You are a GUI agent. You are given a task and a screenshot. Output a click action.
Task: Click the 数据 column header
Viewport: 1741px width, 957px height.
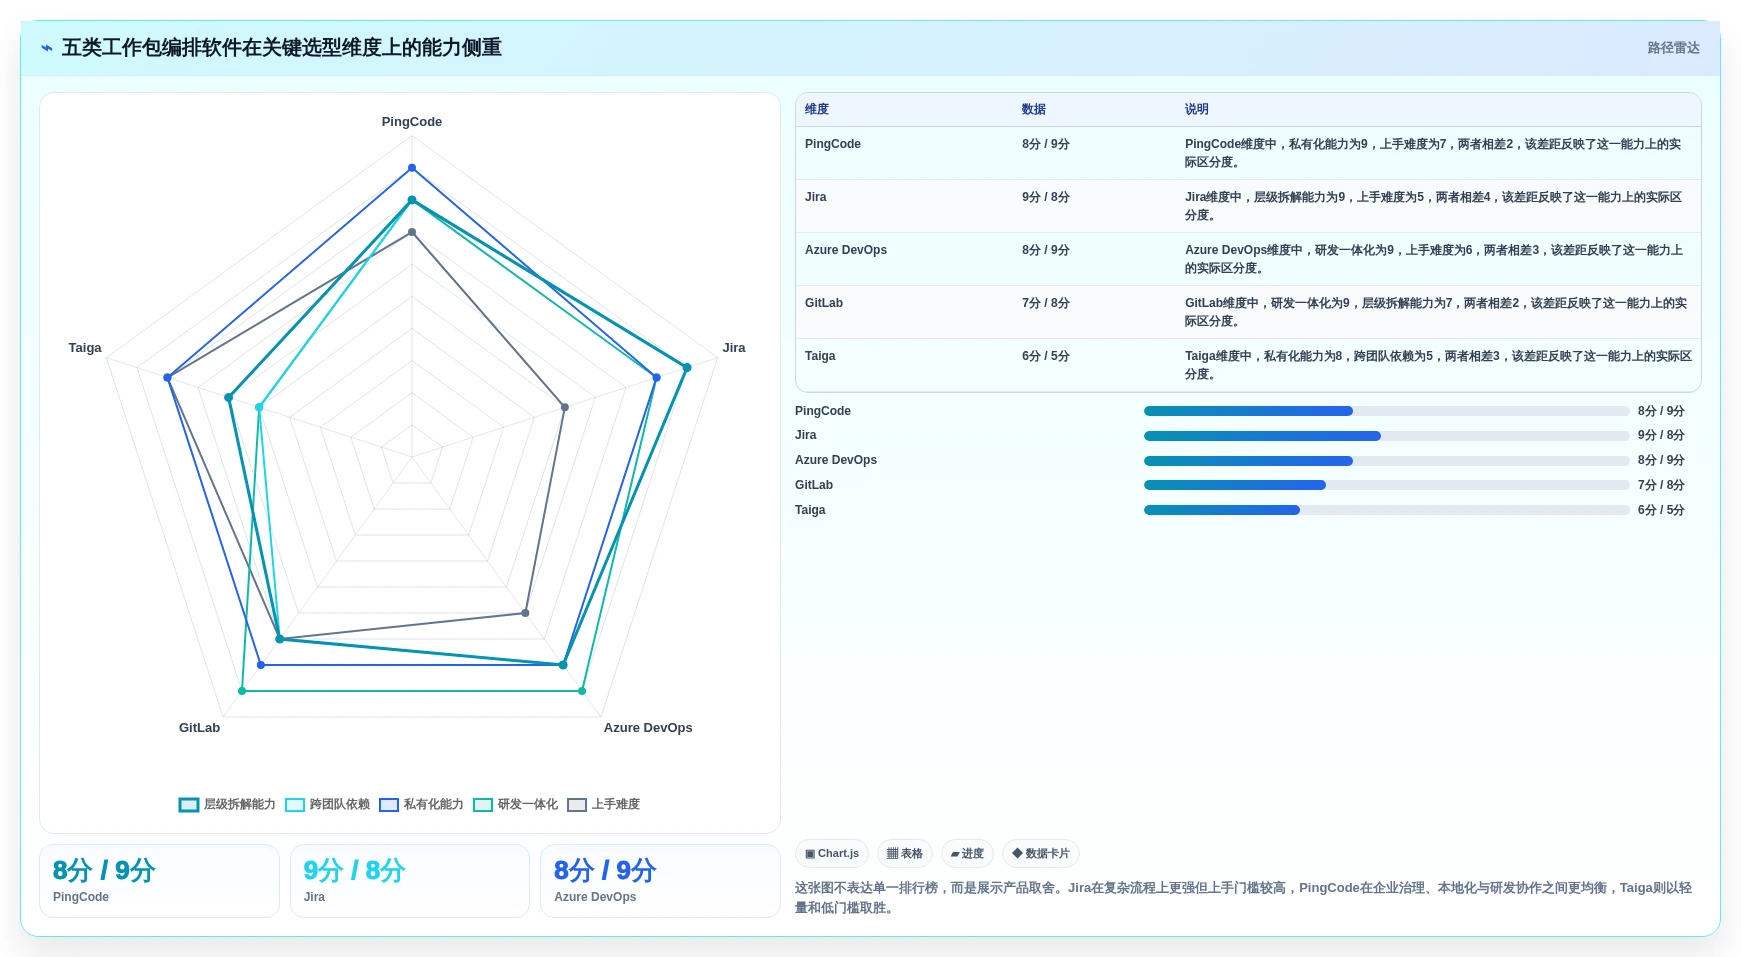point(1034,110)
